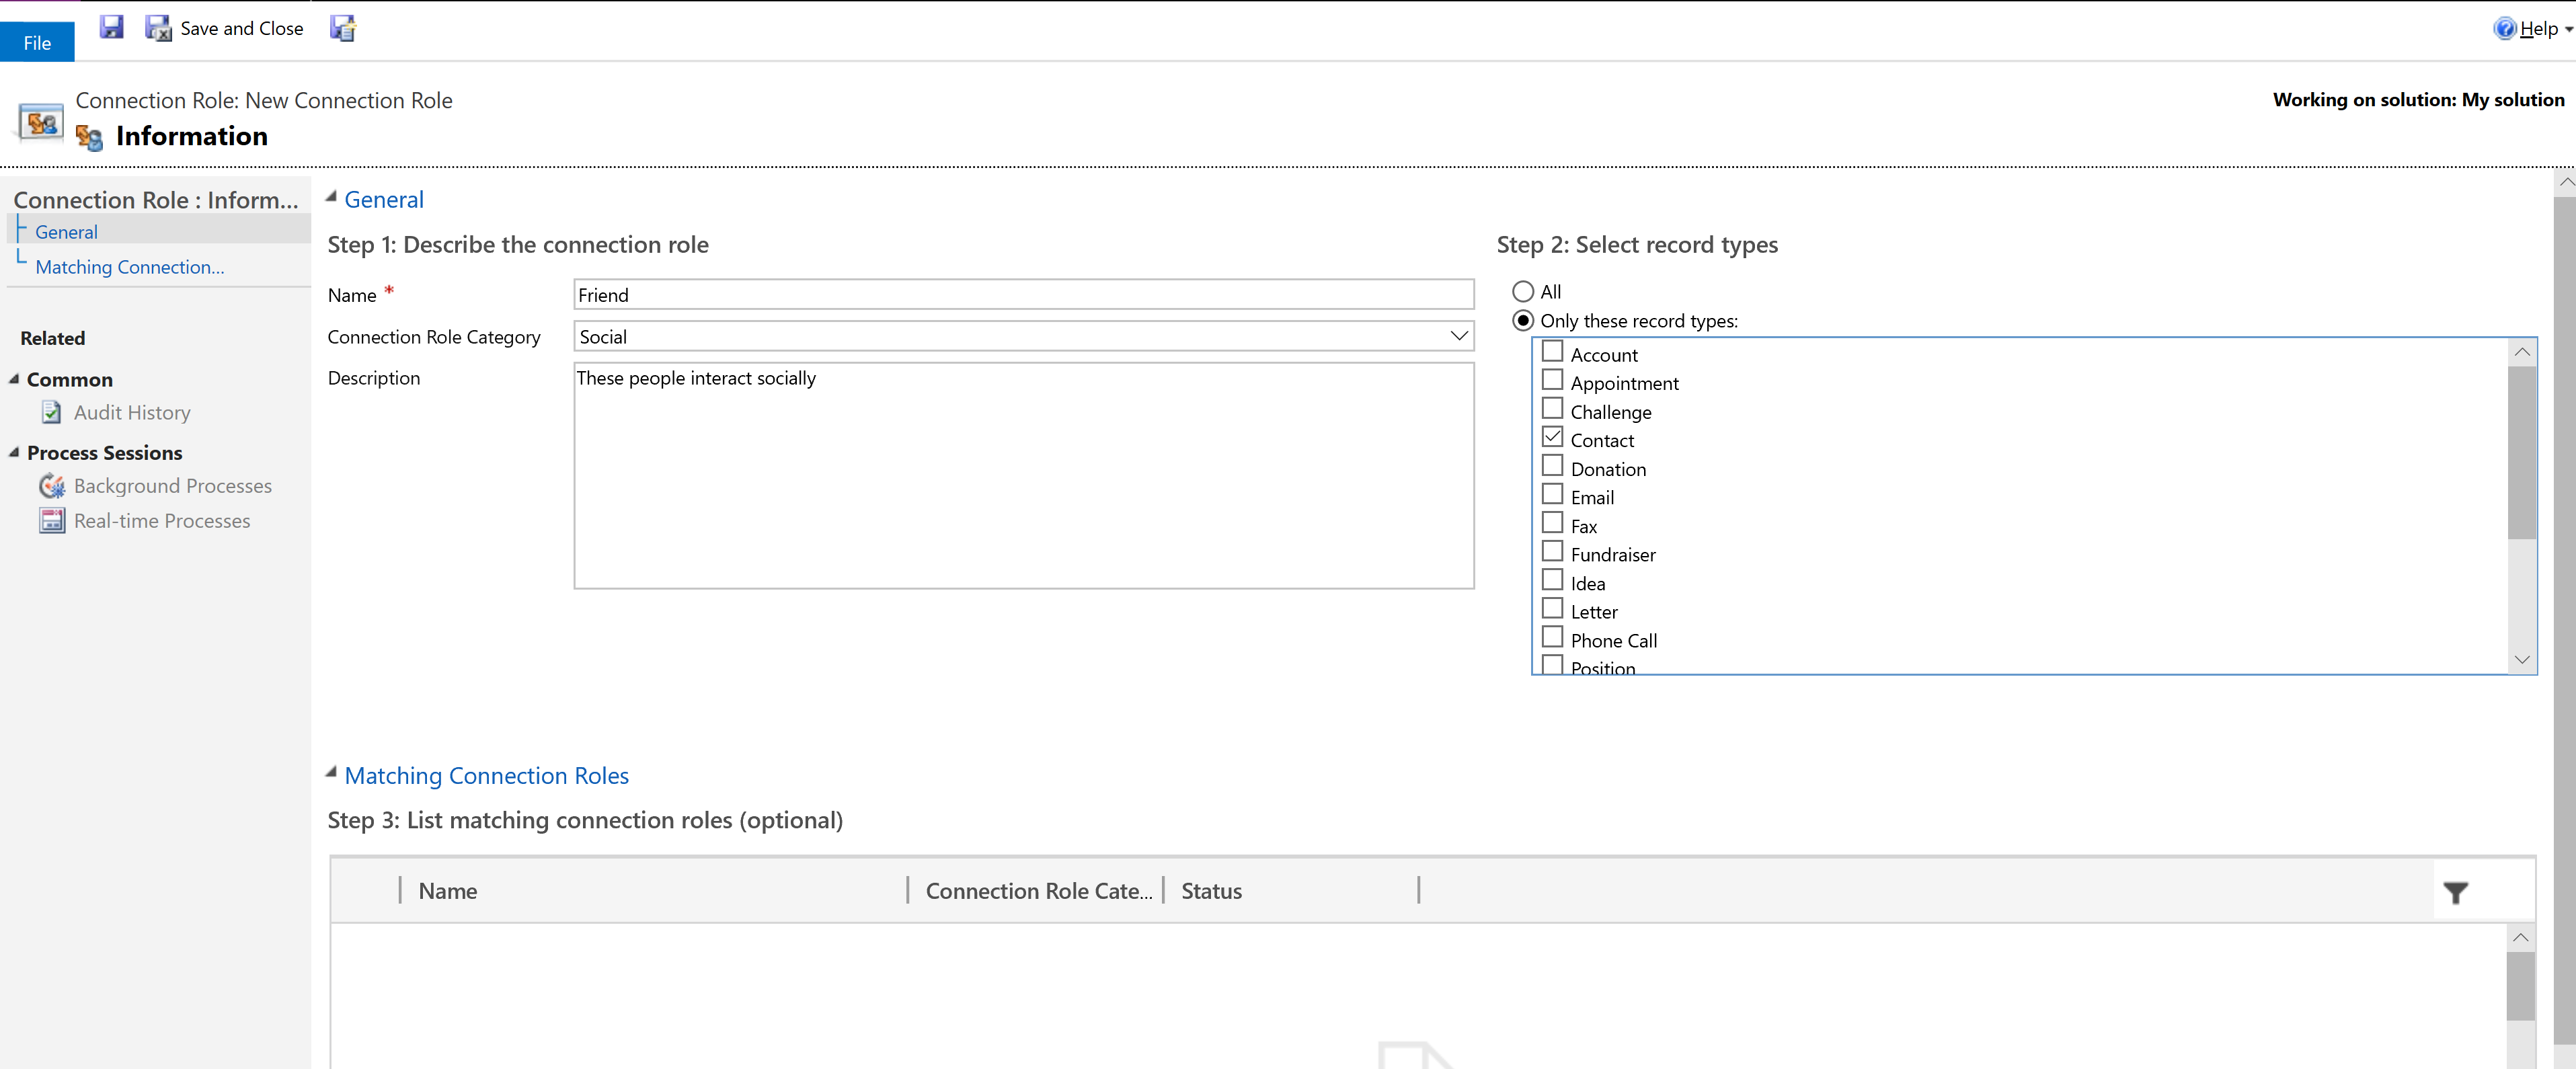Click the Save and Close icon
Viewport: 2576px width, 1069px height.
pyautogui.click(x=159, y=28)
